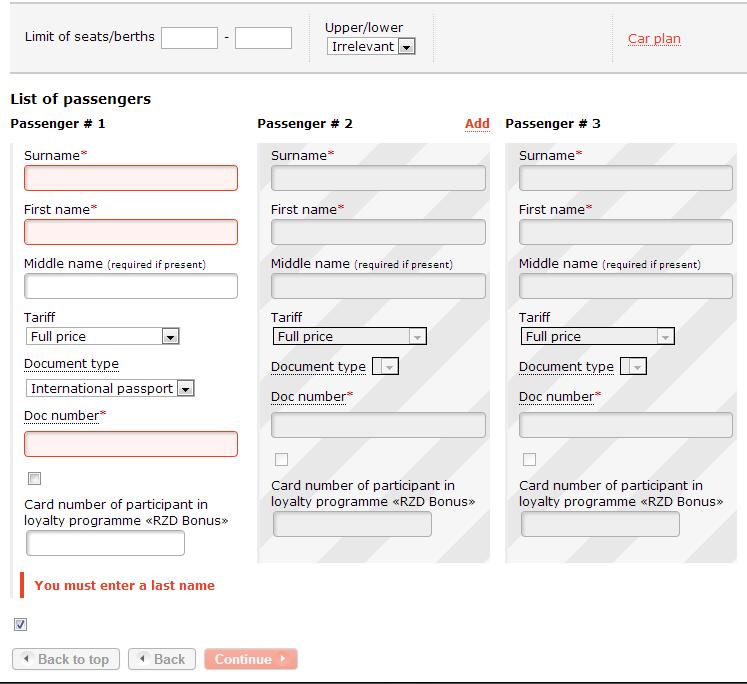Click the Passenger 1 Tariff dropdown arrow

170,337
